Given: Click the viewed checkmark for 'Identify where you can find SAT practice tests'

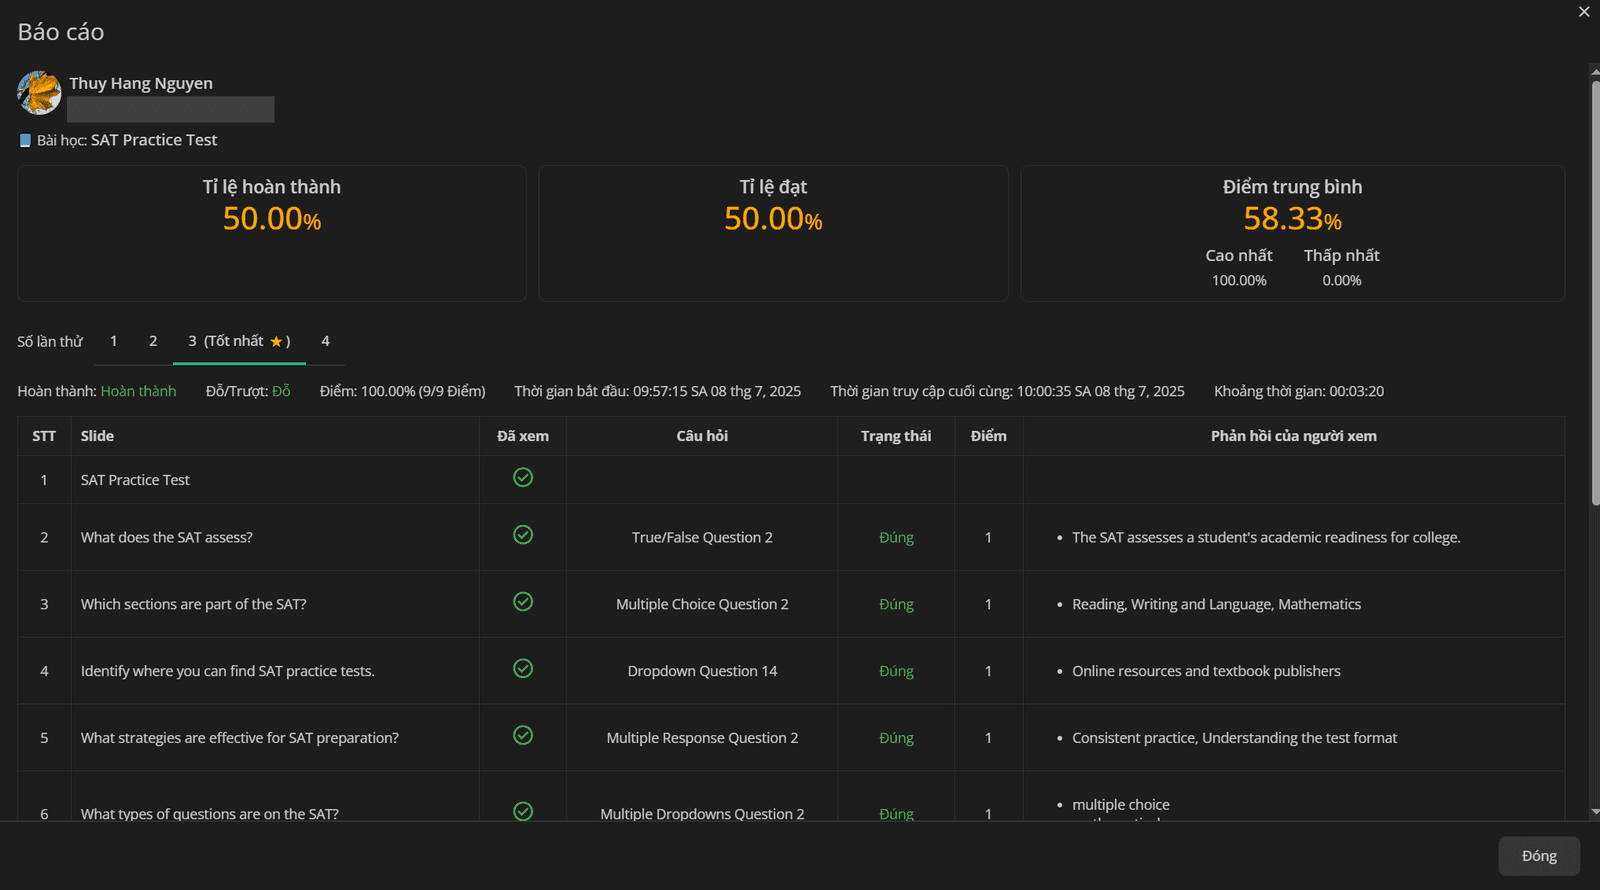Looking at the screenshot, I should [x=523, y=669].
